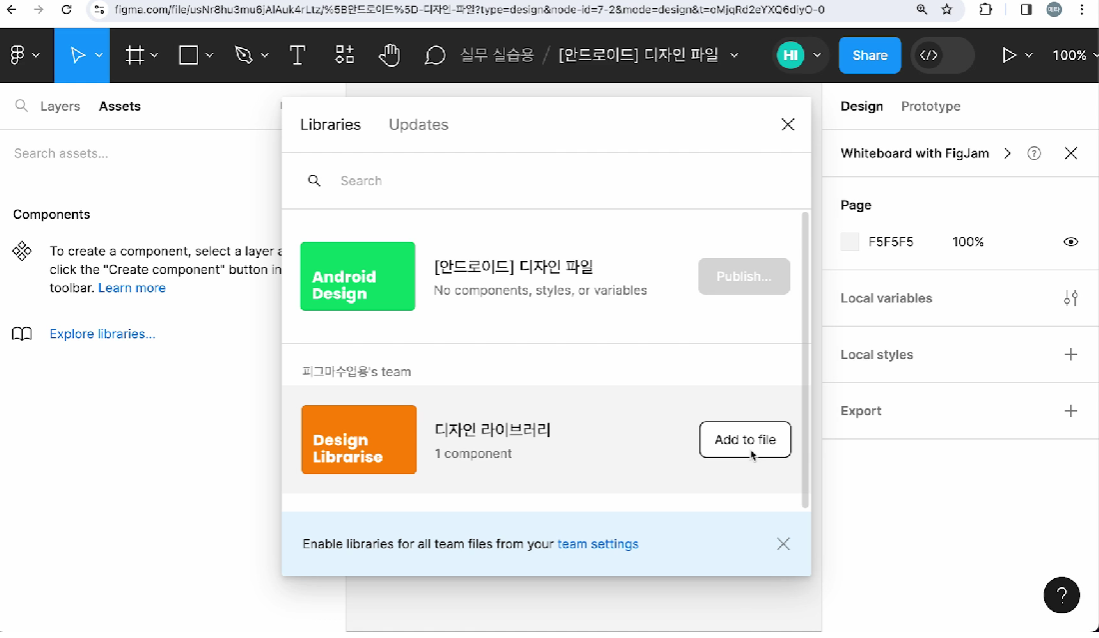The image size is (1099, 638).
Task: Select the Pen tool
Action: (243, 55)
